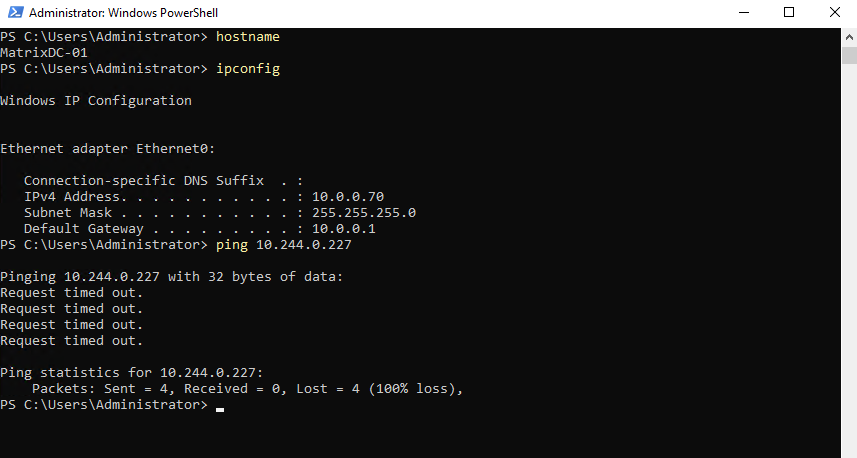Click the Windows IP Configuration heading

point(96,101)
